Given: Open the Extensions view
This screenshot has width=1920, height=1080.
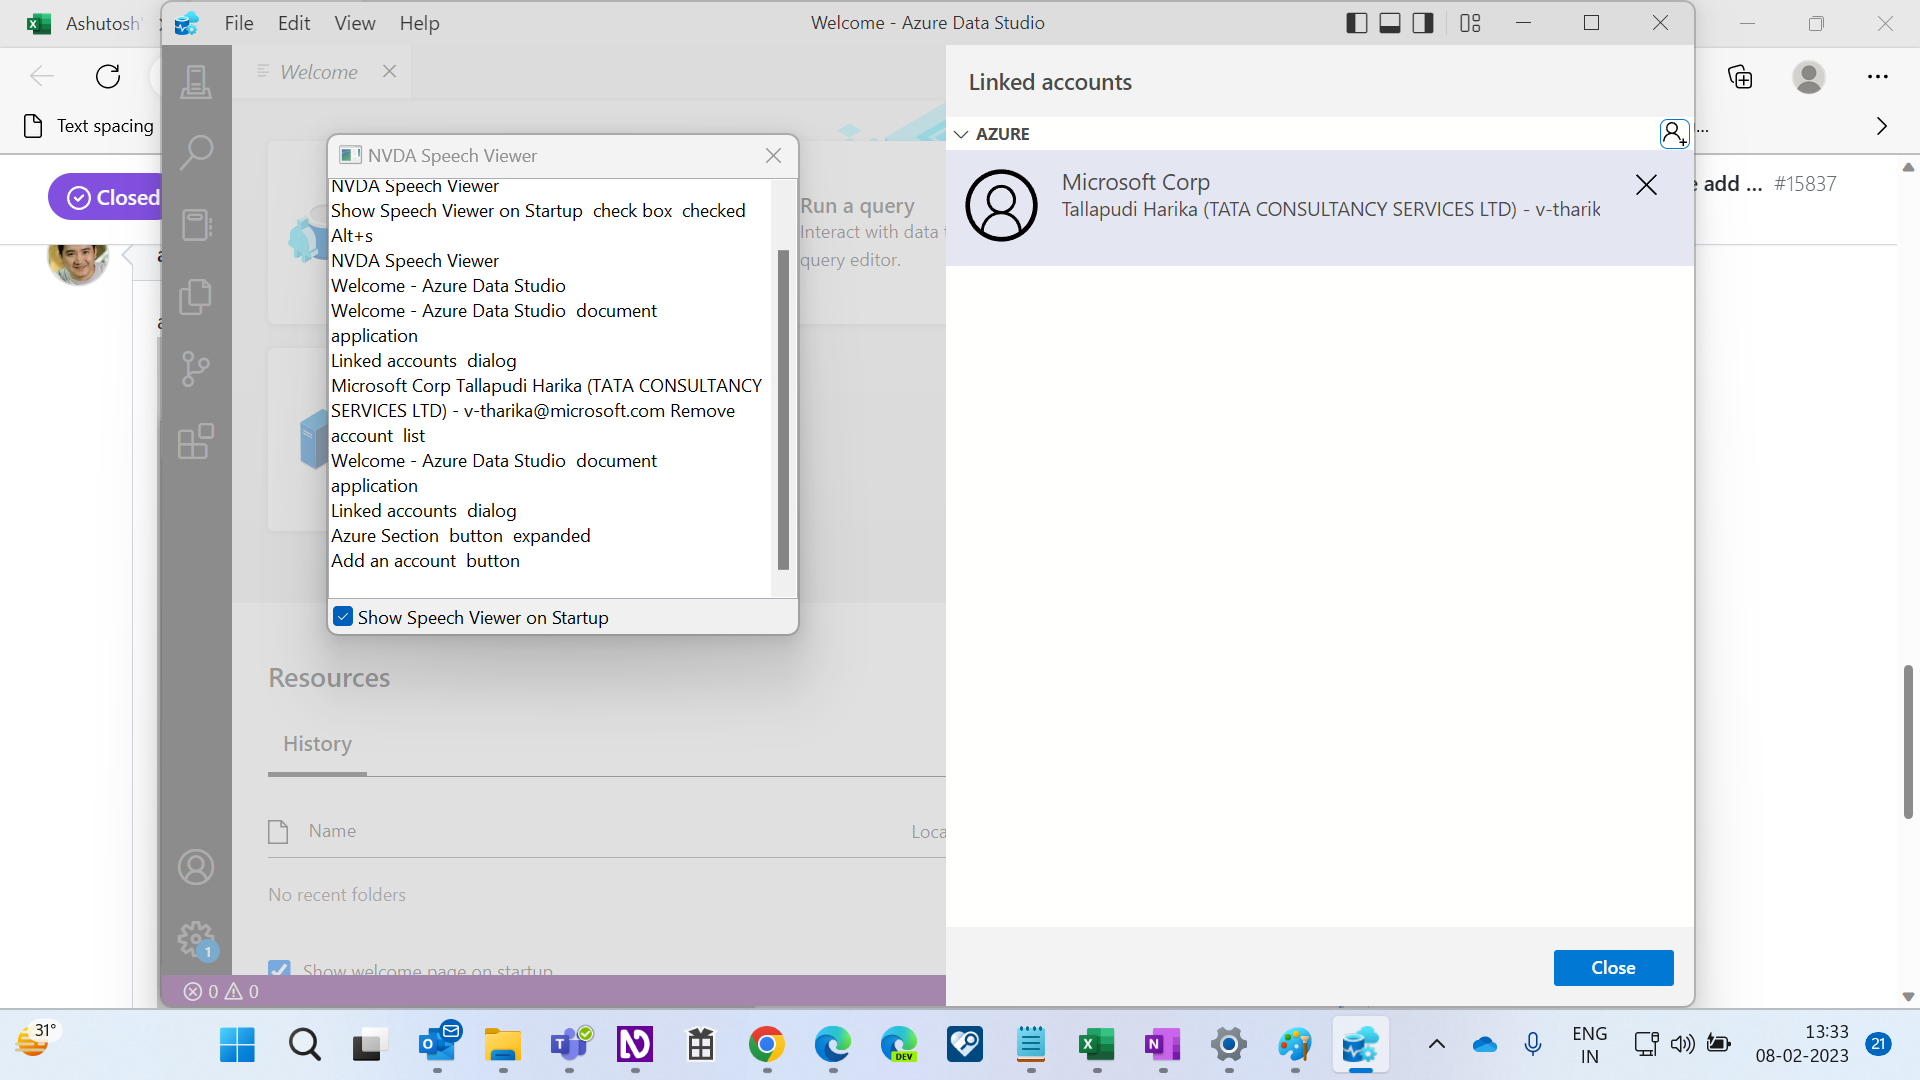Looking at the screenshot, I should pyautogui.click(x=196, y=440).
